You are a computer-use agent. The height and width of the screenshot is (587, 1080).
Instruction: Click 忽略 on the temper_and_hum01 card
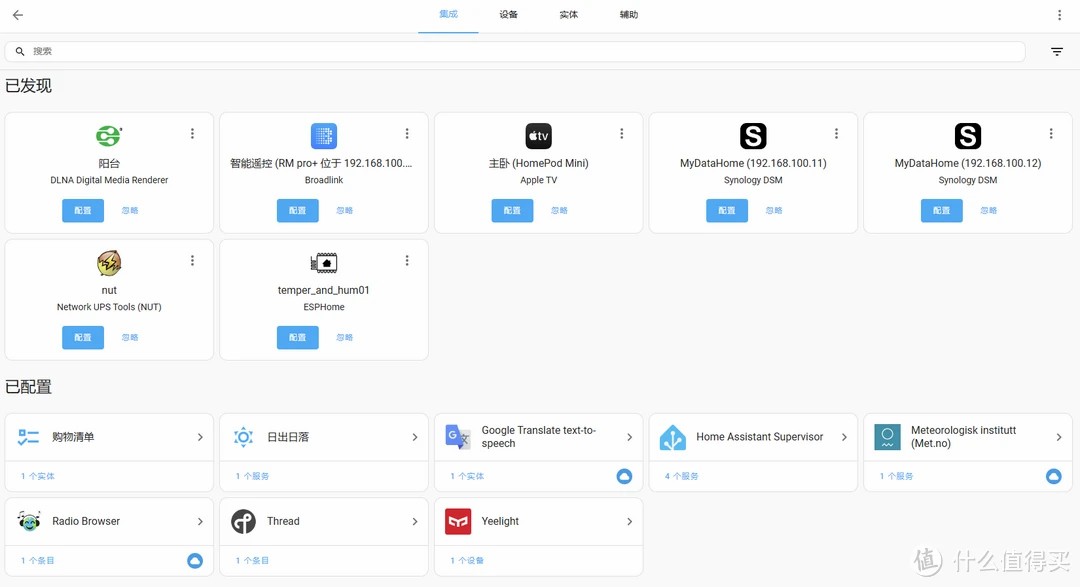[x=345, y=338]
